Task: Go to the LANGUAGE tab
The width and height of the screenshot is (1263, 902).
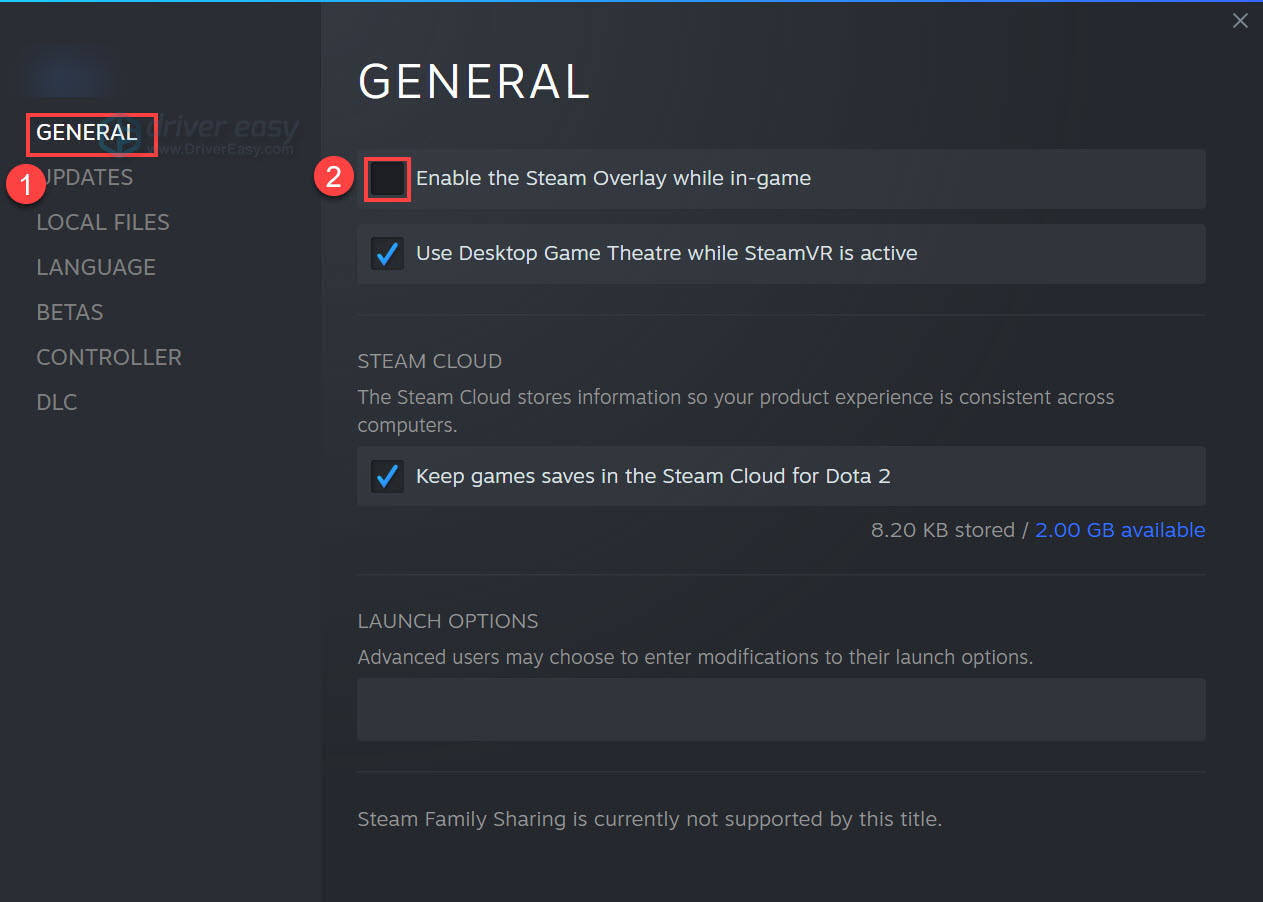Action: click(96, 267)
